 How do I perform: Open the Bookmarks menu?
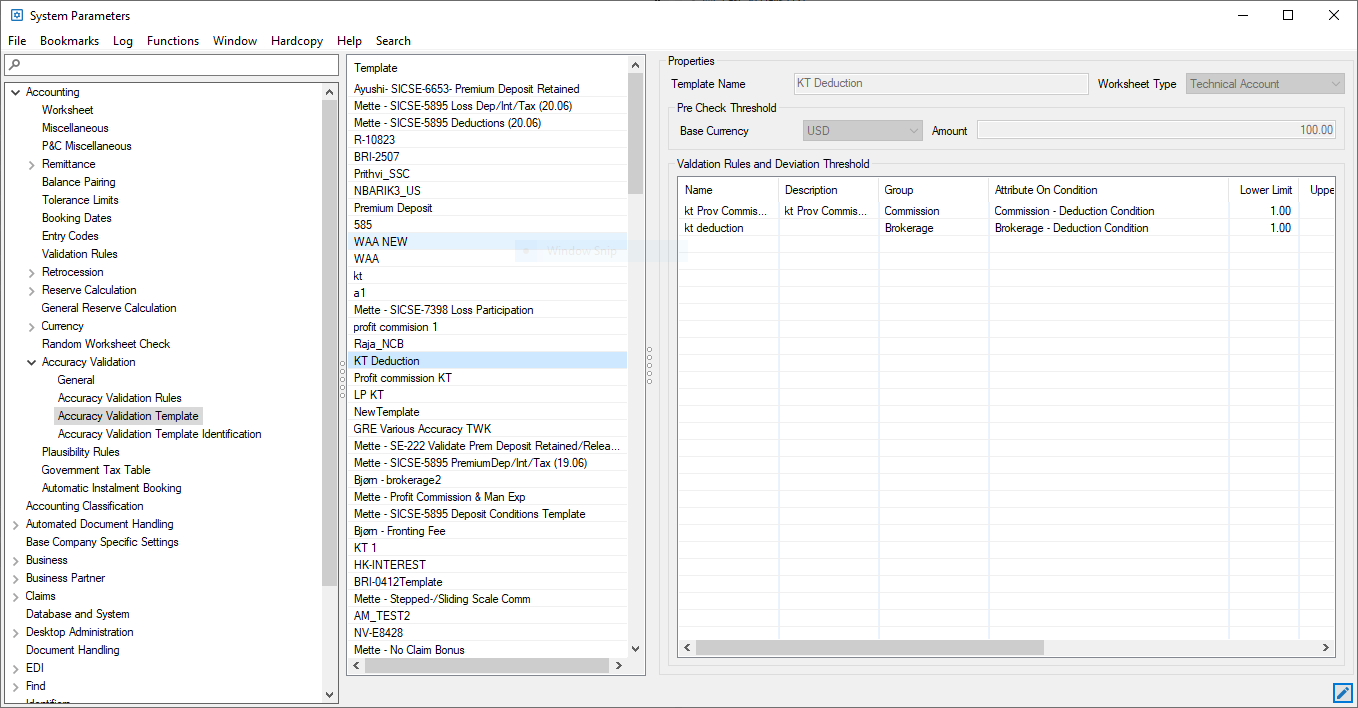click(69, 41)
